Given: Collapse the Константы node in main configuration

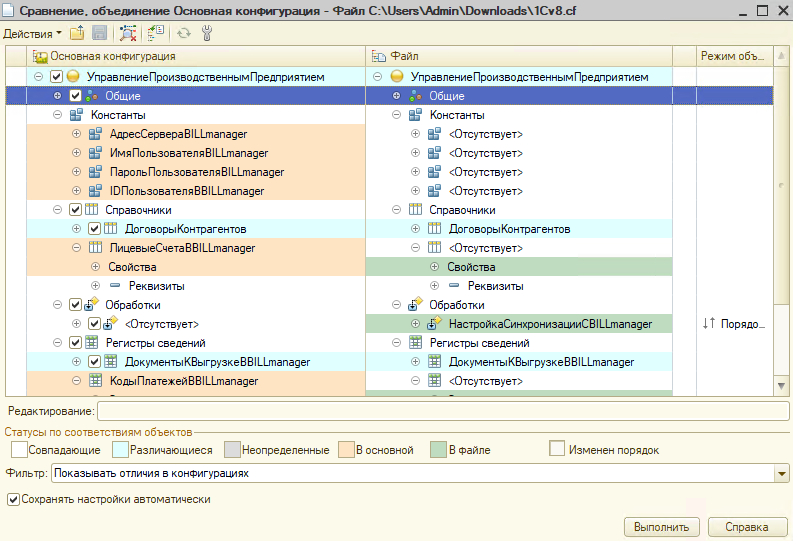Looking at the screenshot, I should (x=58, y=115).
